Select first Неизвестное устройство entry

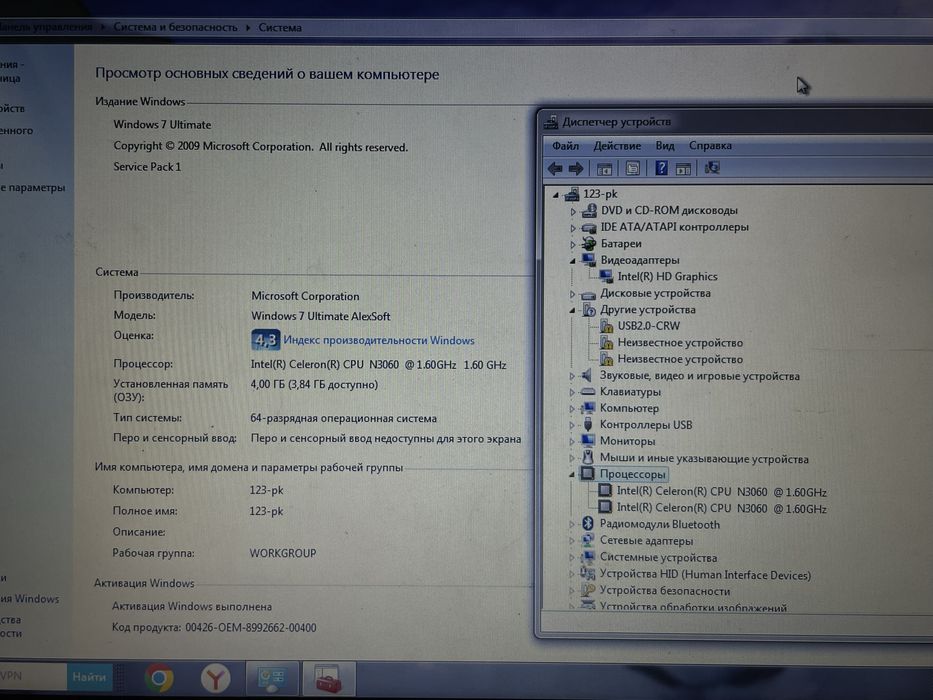(680, 342)
